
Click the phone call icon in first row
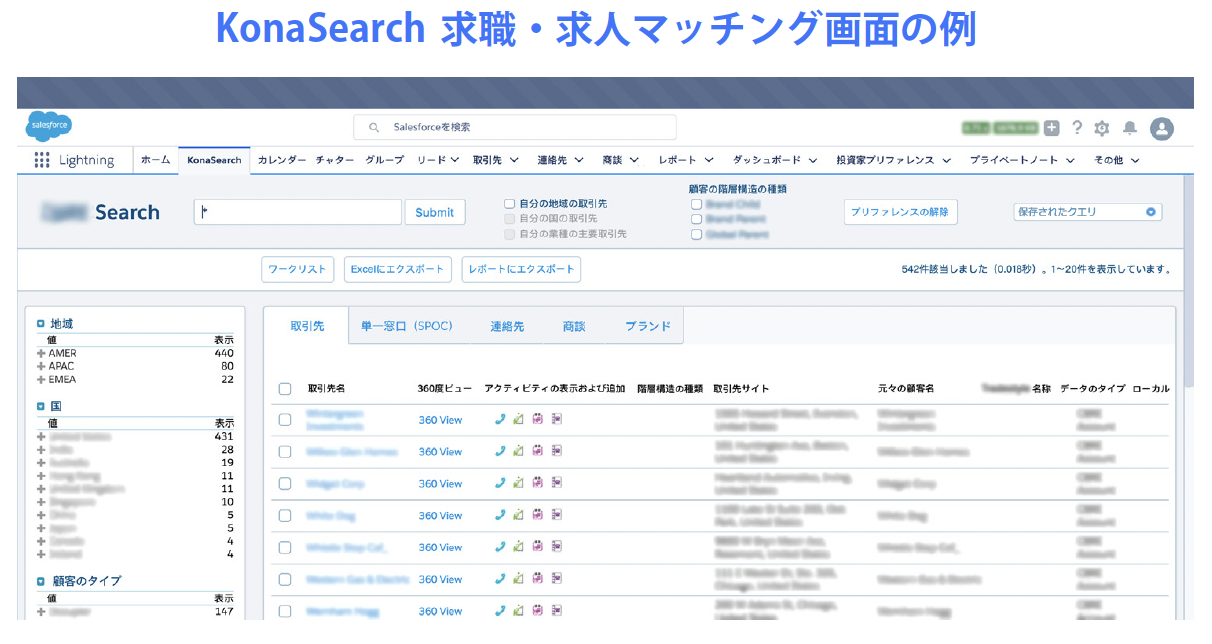(500, 420)
